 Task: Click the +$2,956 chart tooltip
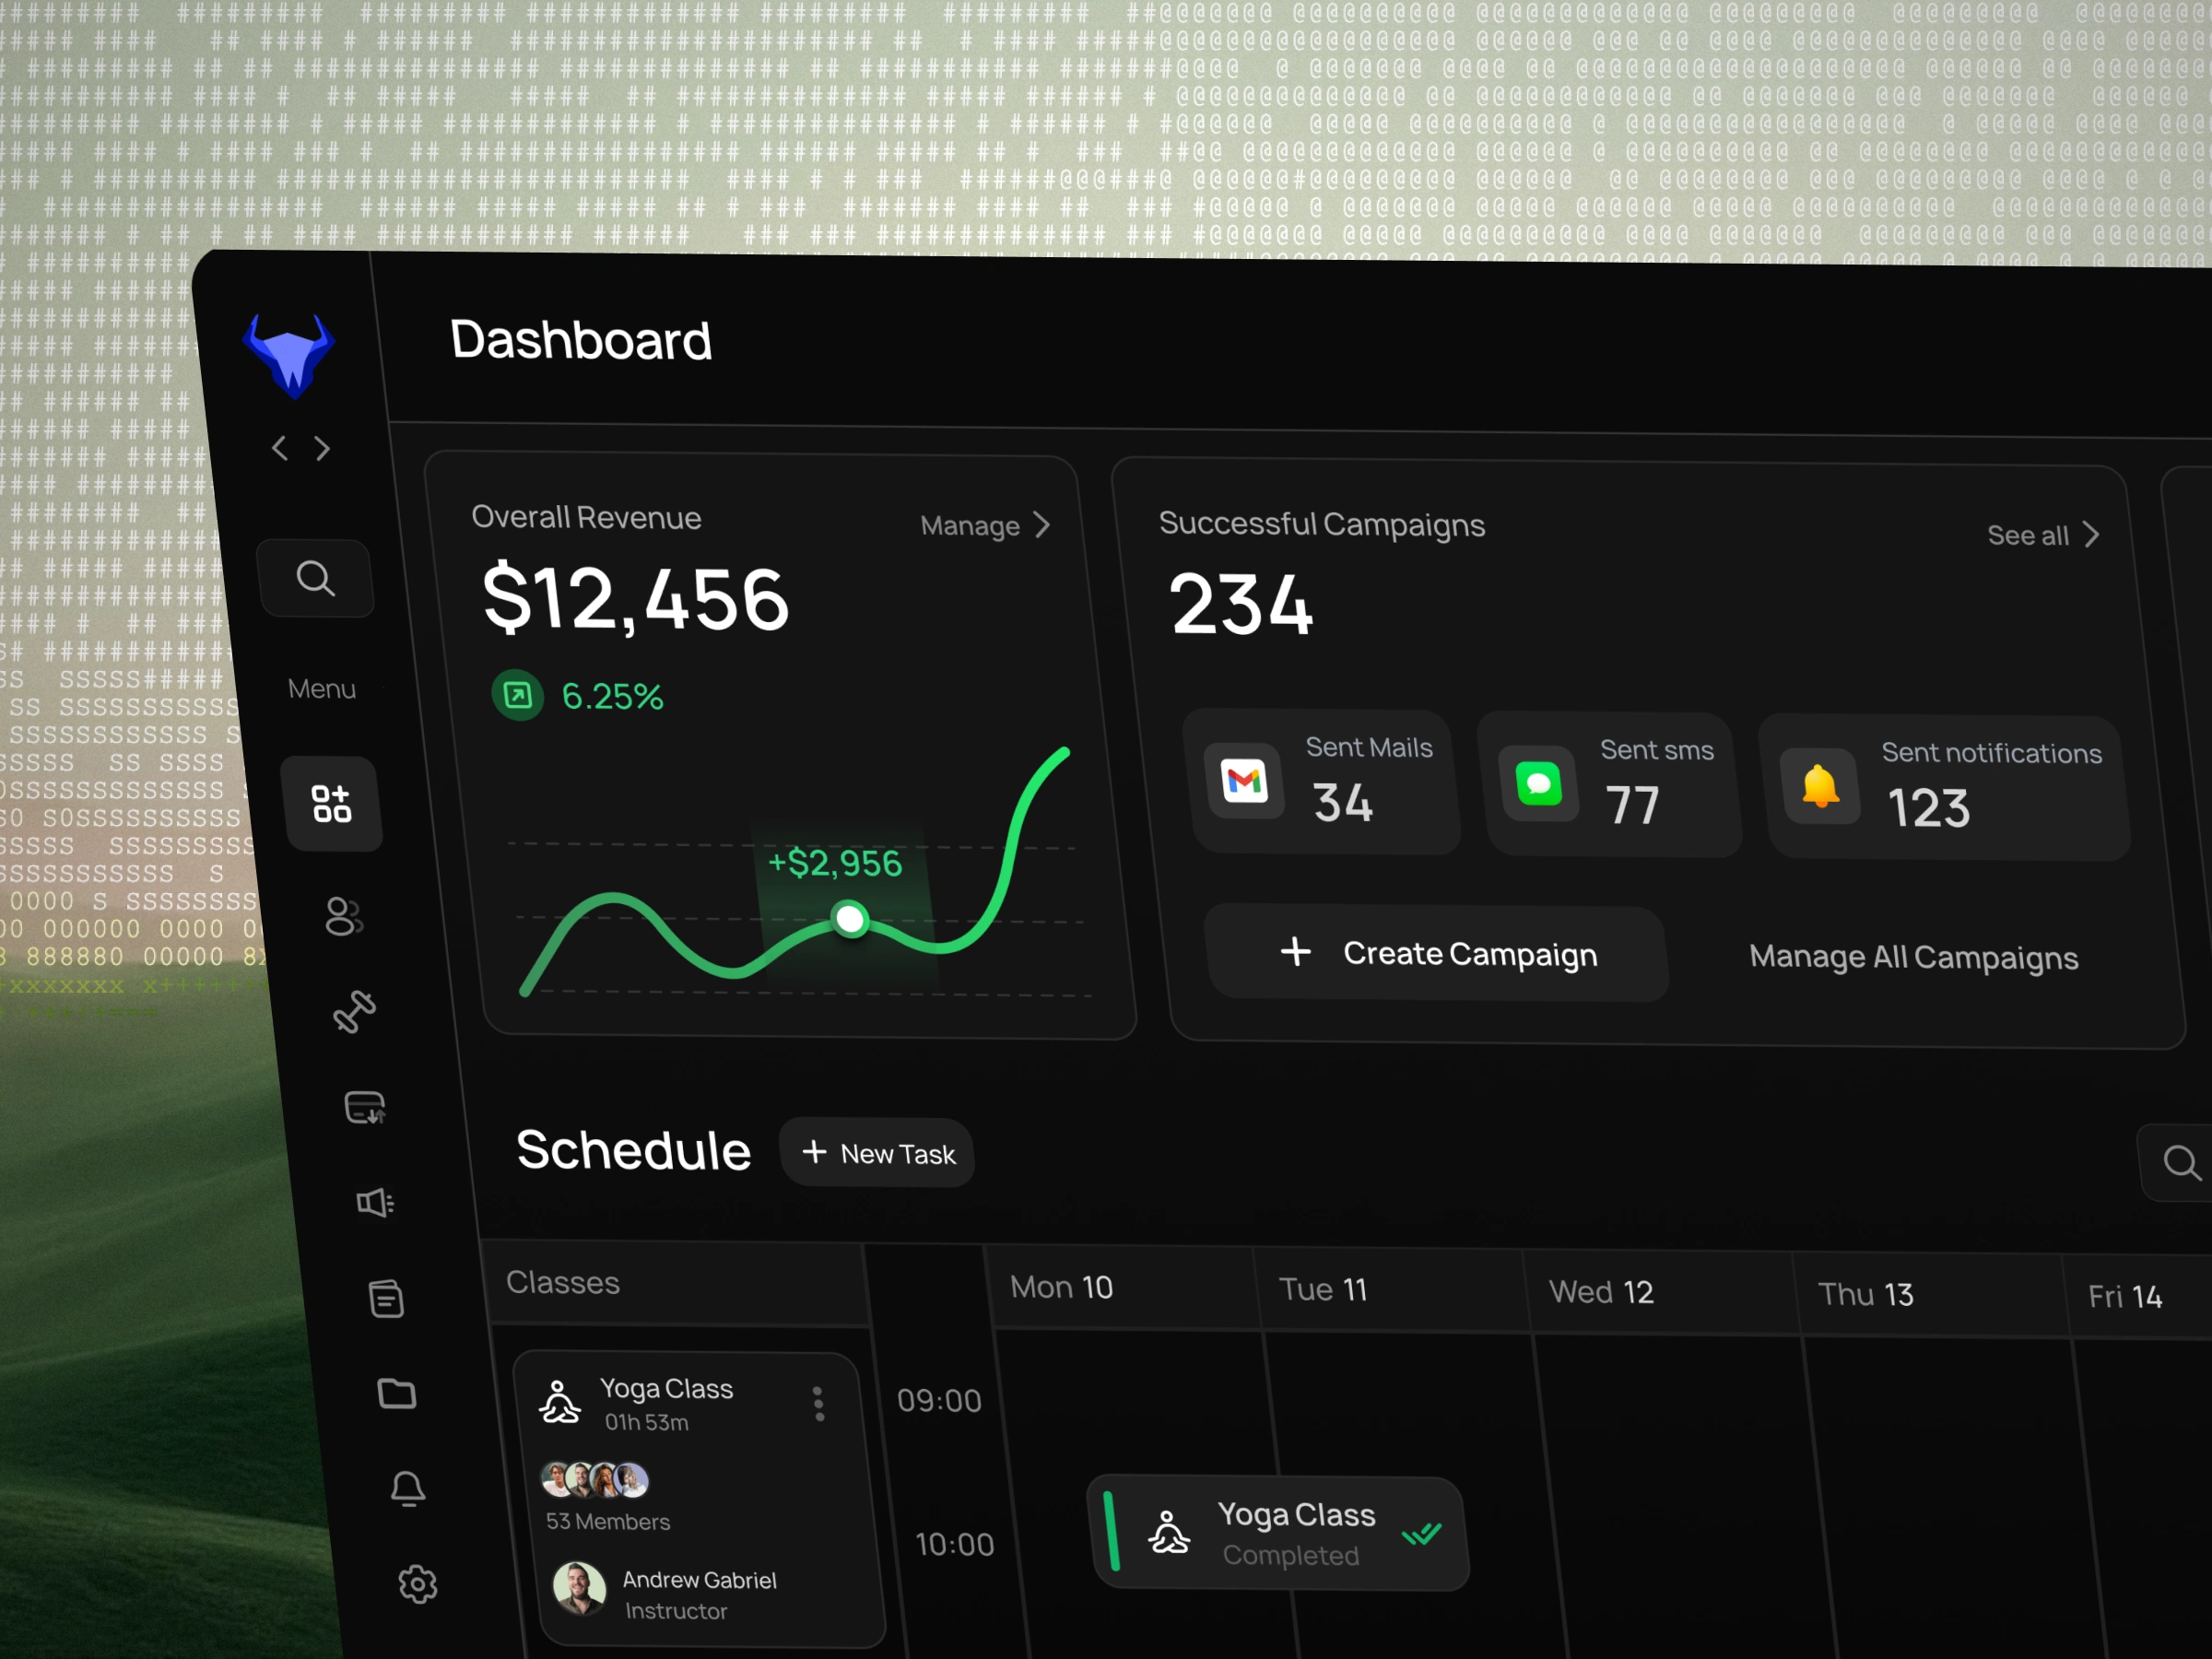(834, 862)
